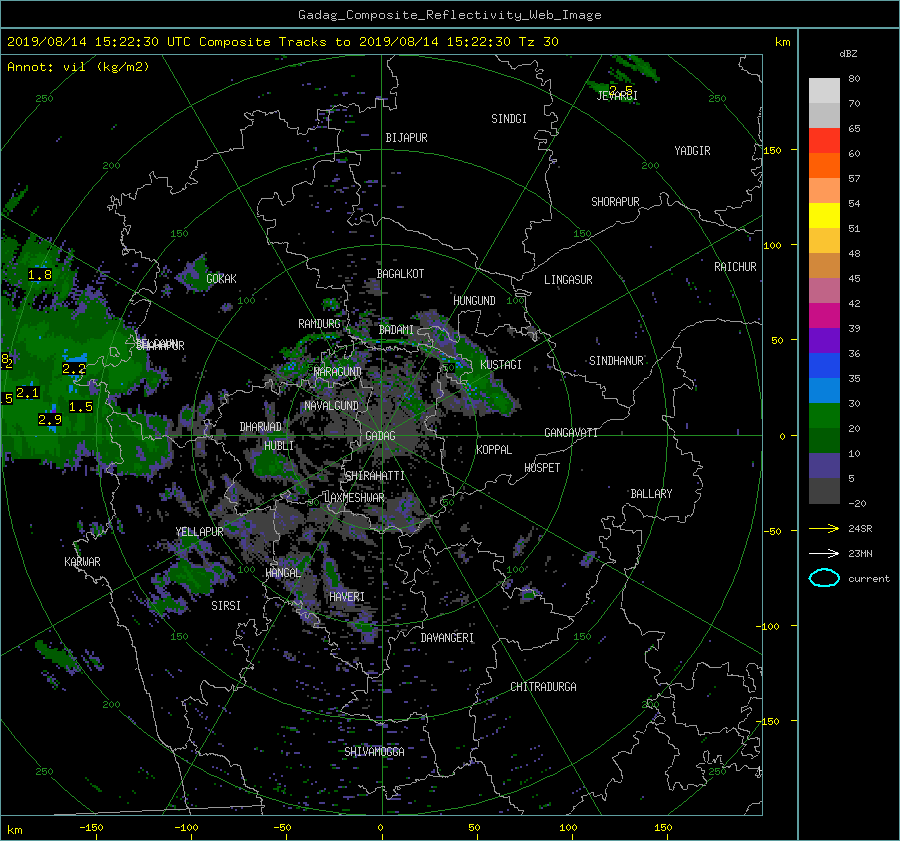Select the dark gray -20 to 5 dBZ swatch

coord(824,490)
